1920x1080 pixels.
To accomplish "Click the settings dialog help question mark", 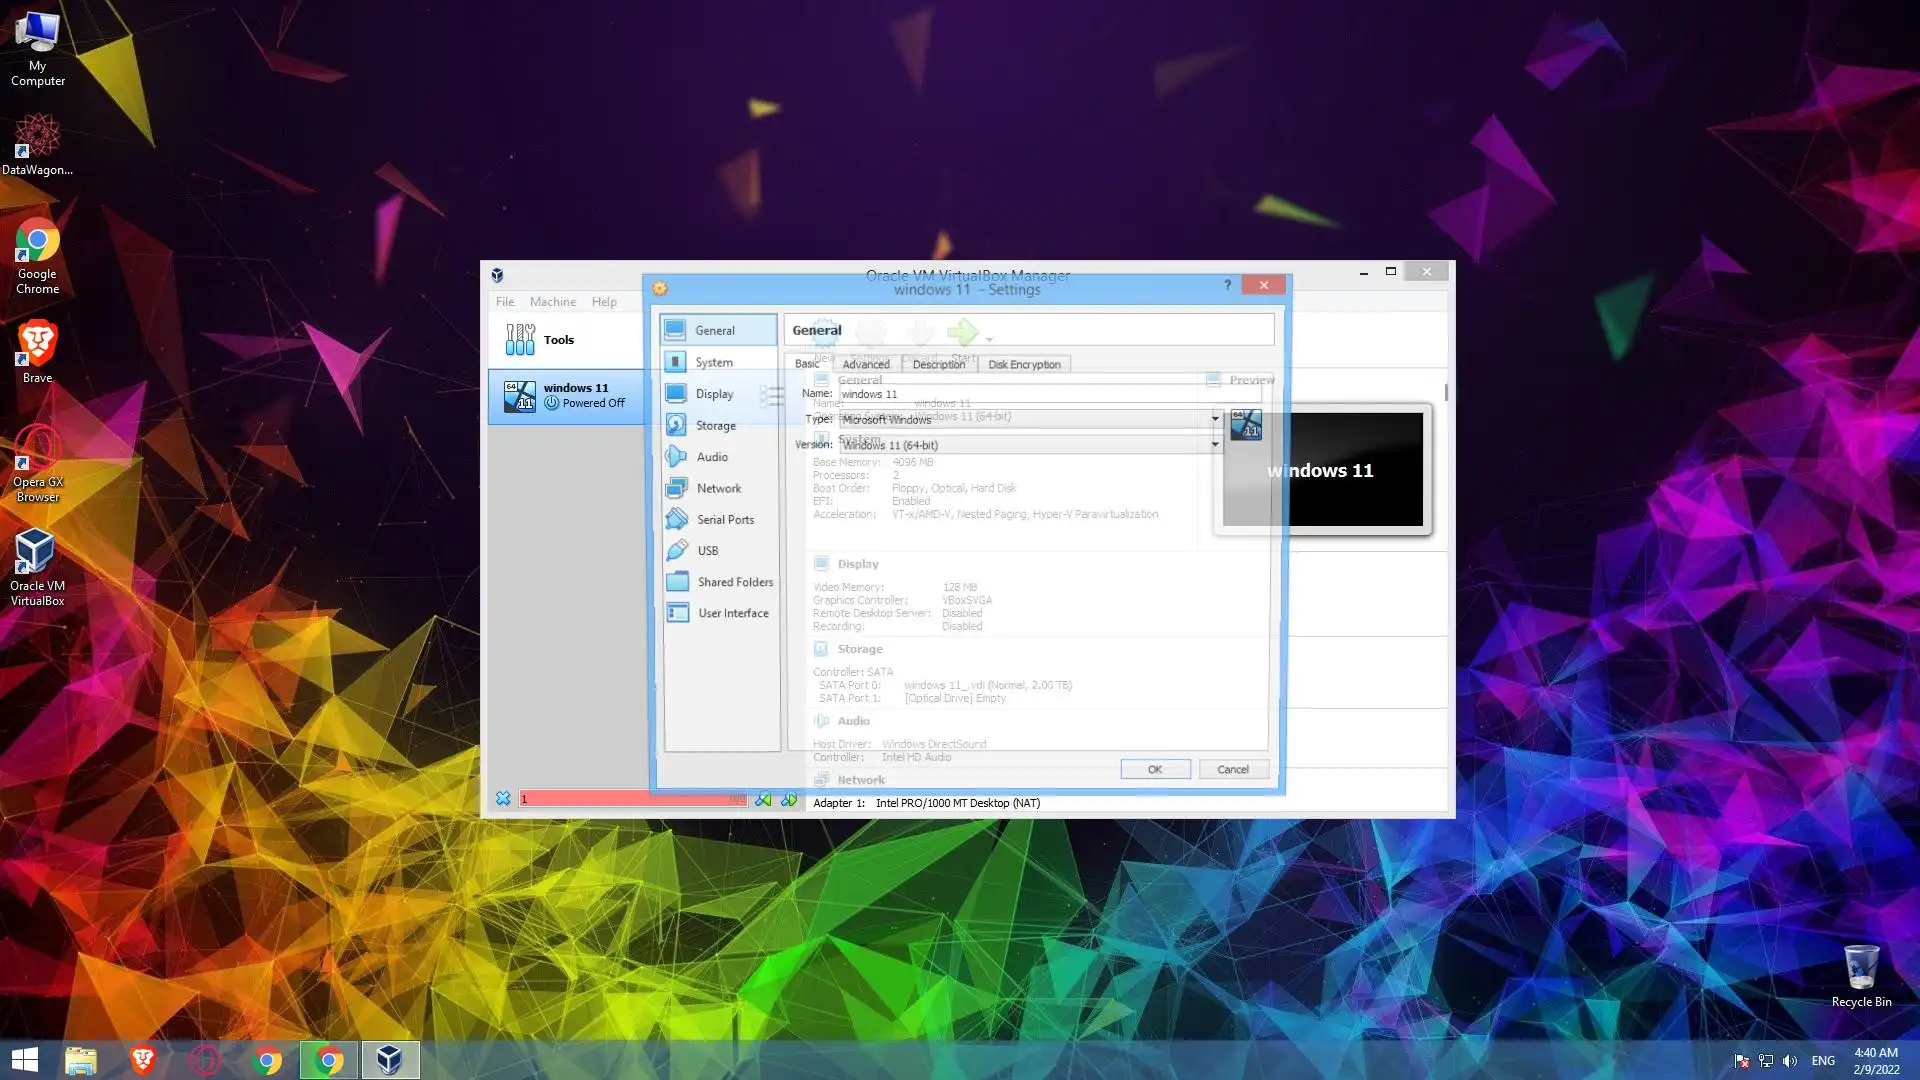I will coord(1227,285).
